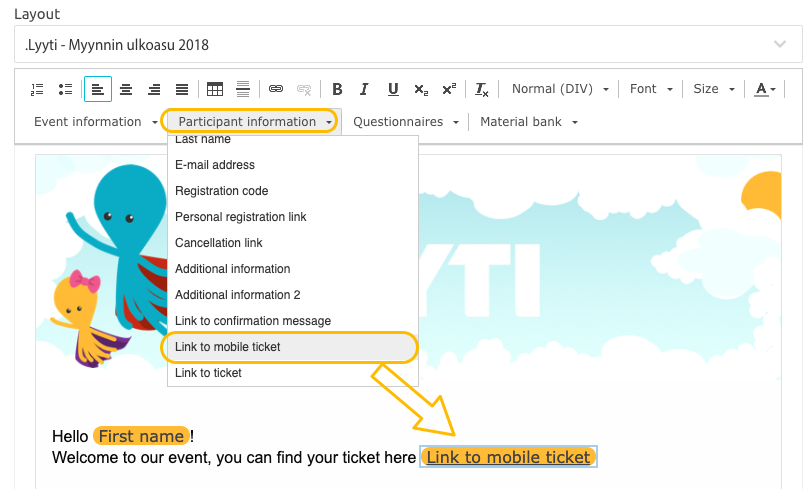Open the Event information dropdown
The width and height of the screenshot is (809, 489).
coord(95,122)
